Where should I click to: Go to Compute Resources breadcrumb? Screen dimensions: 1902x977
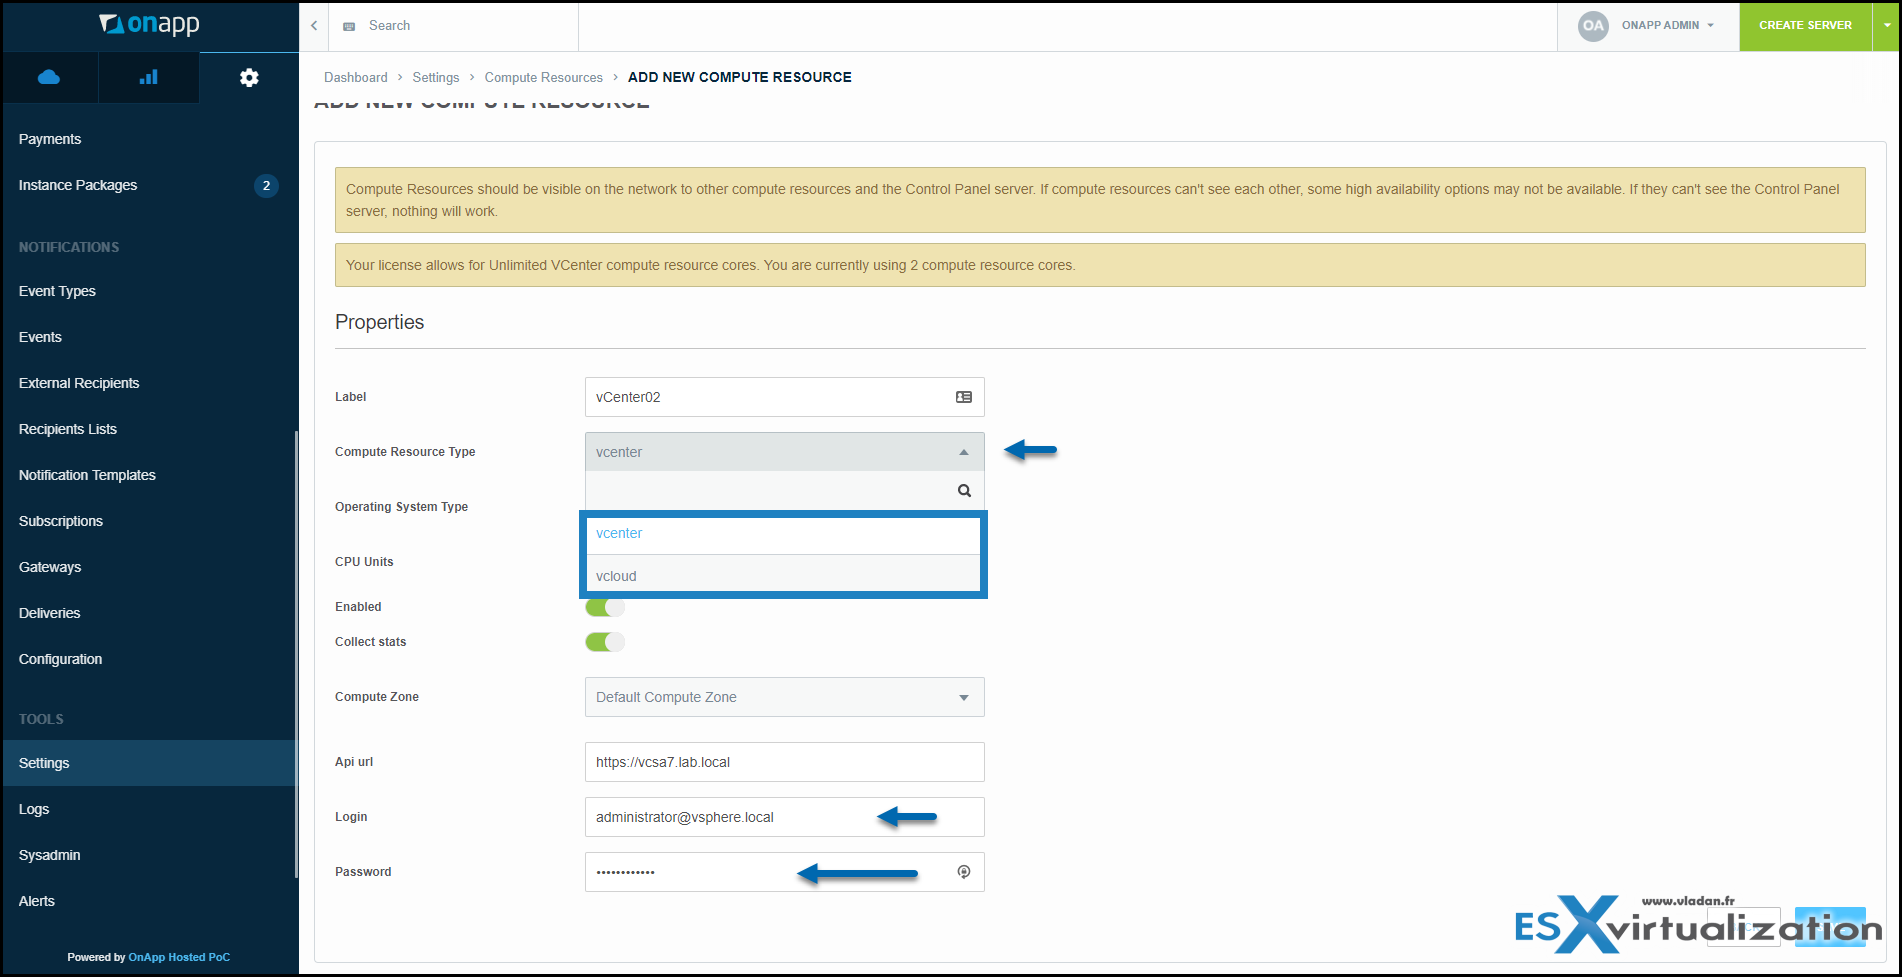544,77
